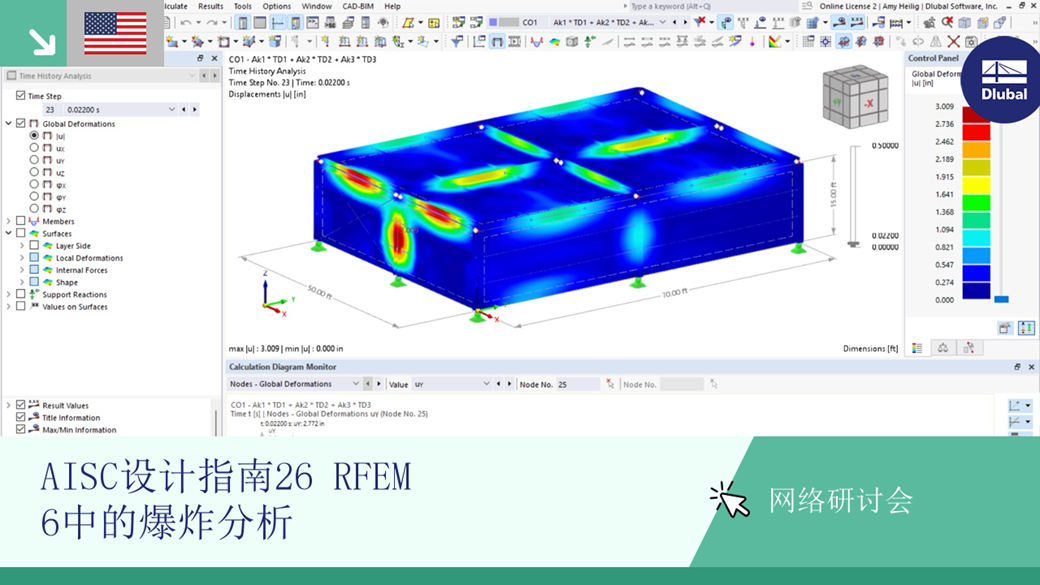Click the redo arrow in toolbar
Image resolution: width=1040 pixels, height=585 pixels.
212,23
